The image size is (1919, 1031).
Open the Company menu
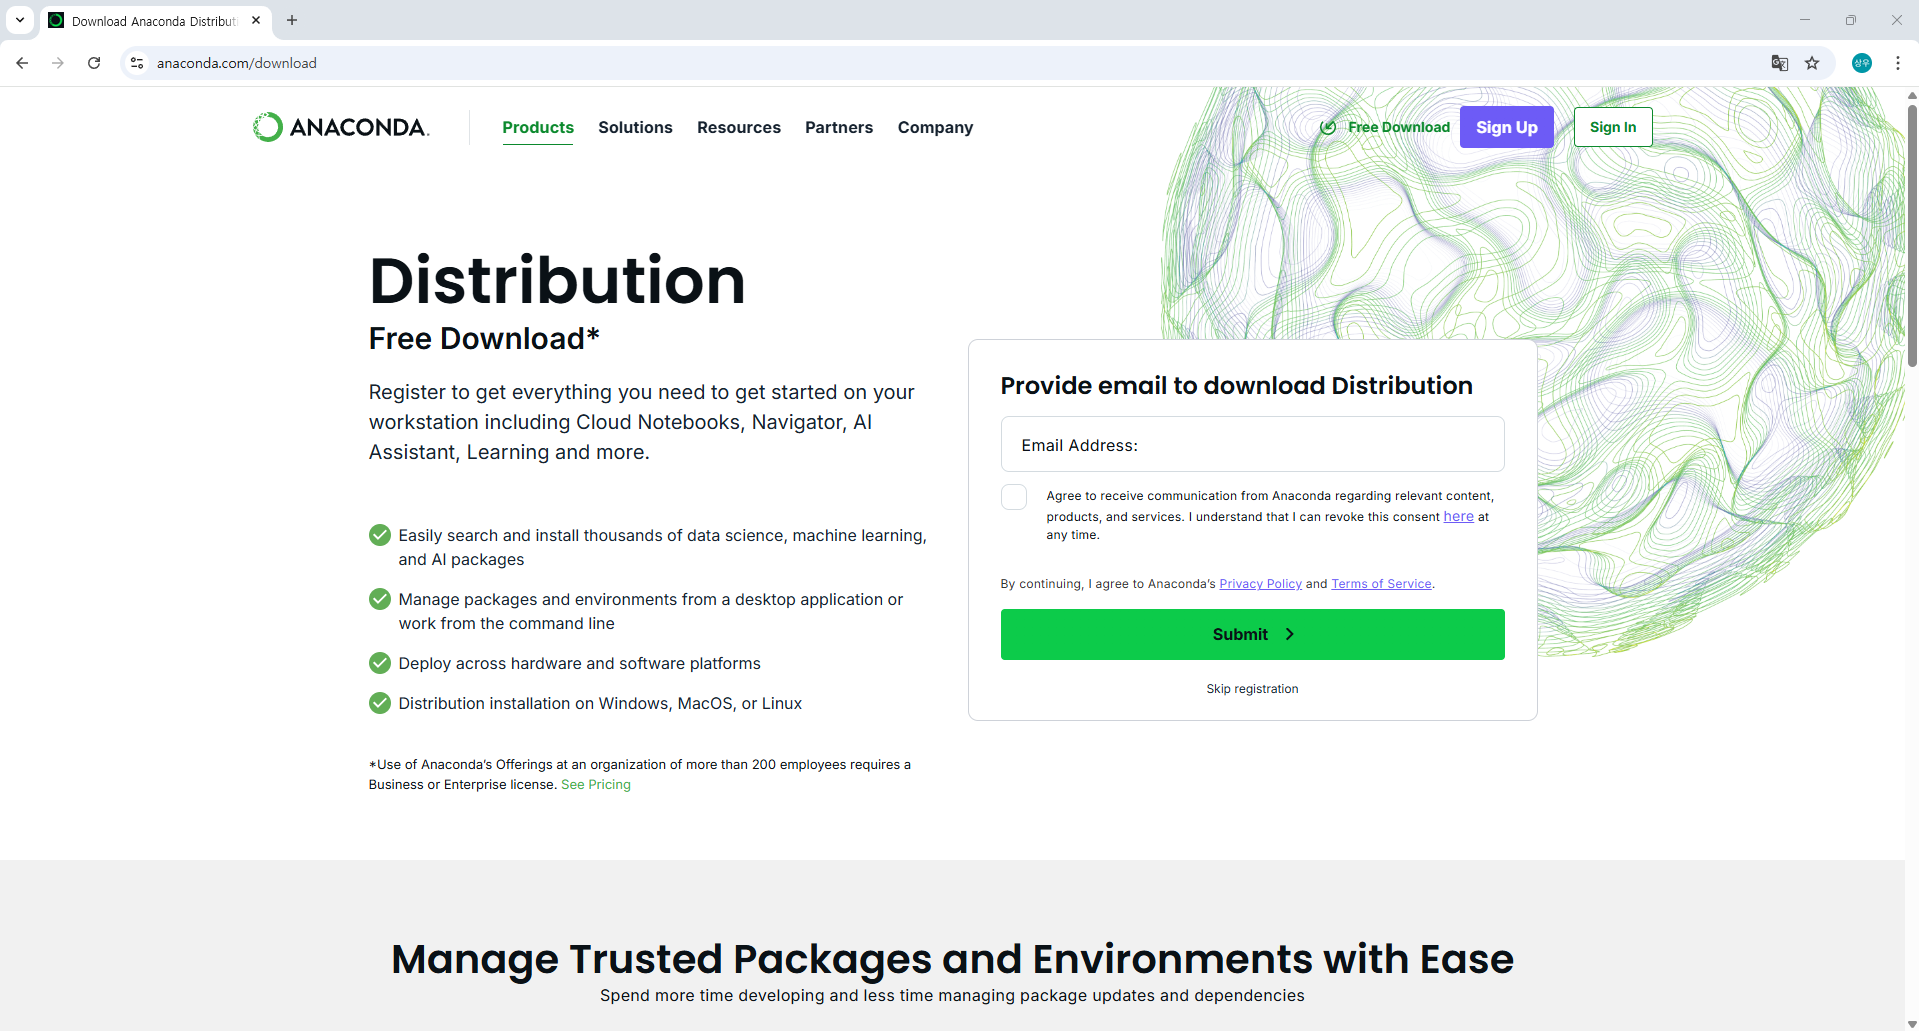(935, 128)
